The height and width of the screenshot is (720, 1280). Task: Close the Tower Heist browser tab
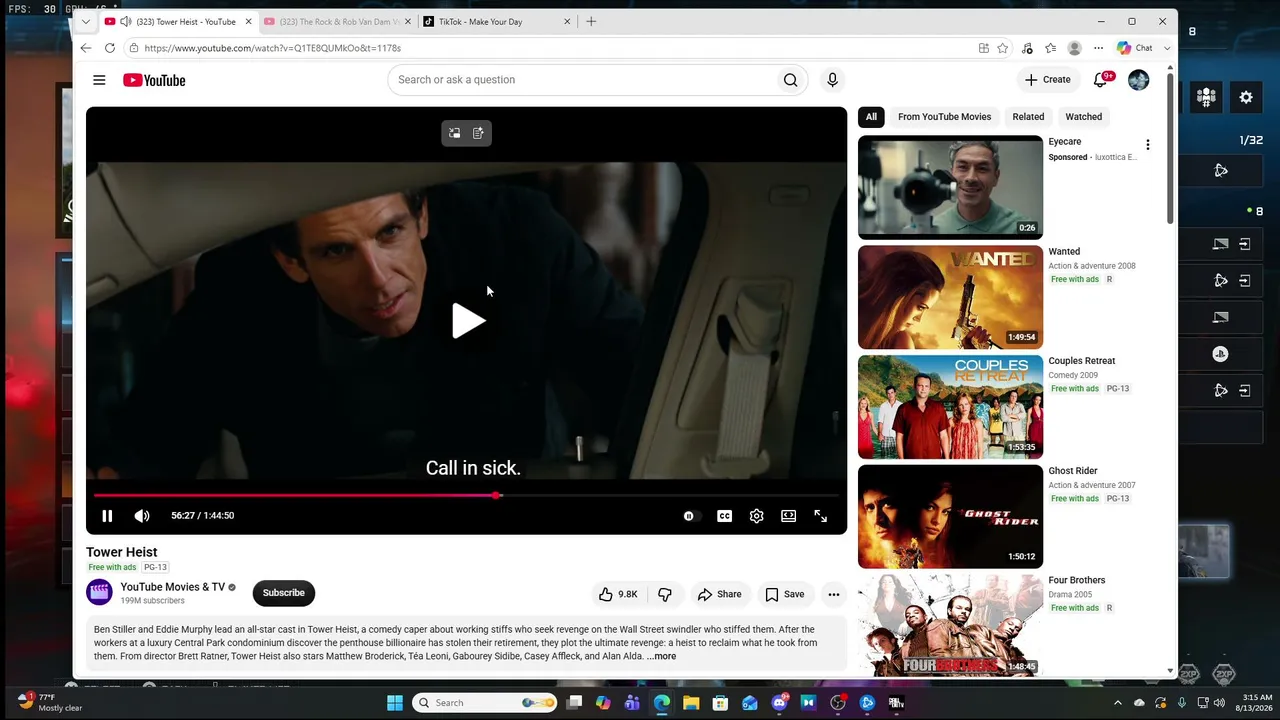pyautogui.click(x=248, y=22)
